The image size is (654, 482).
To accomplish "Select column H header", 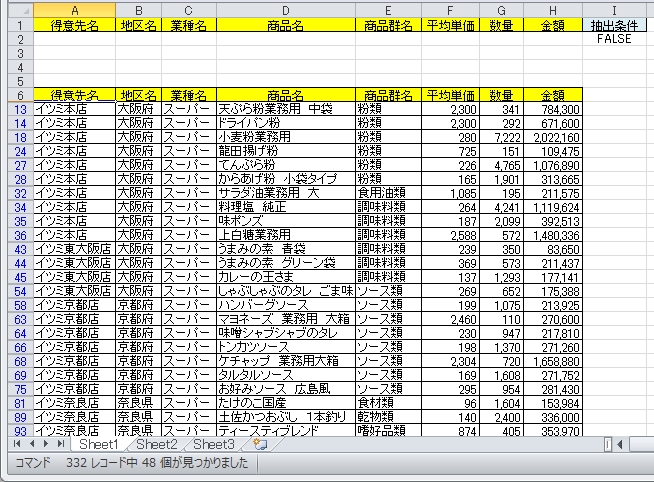I will [553, 10].
